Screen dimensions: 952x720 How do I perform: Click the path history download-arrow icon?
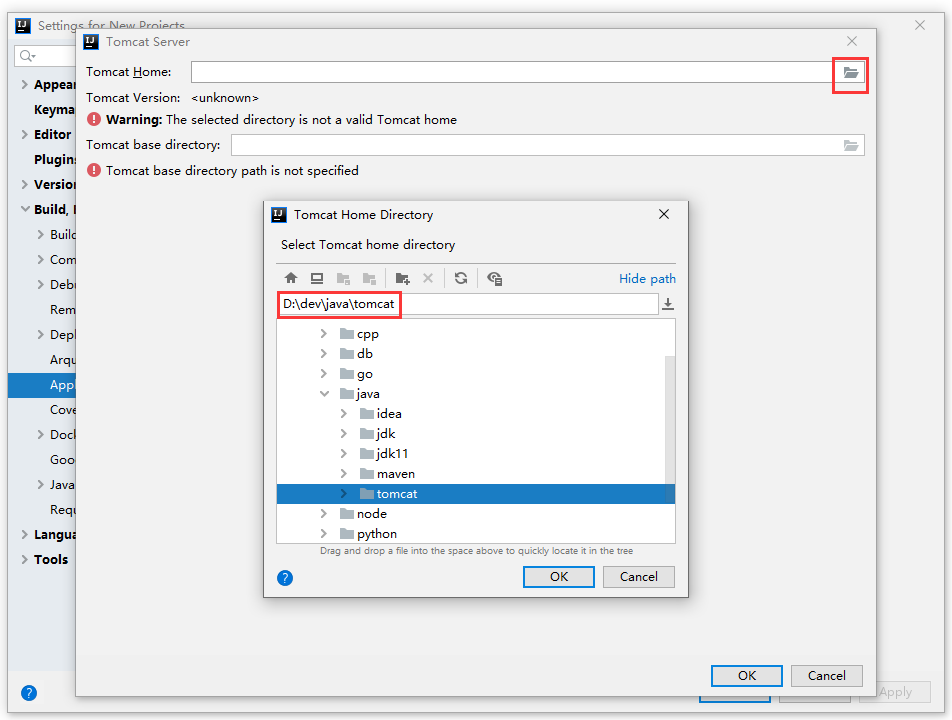tap(668, 304)
